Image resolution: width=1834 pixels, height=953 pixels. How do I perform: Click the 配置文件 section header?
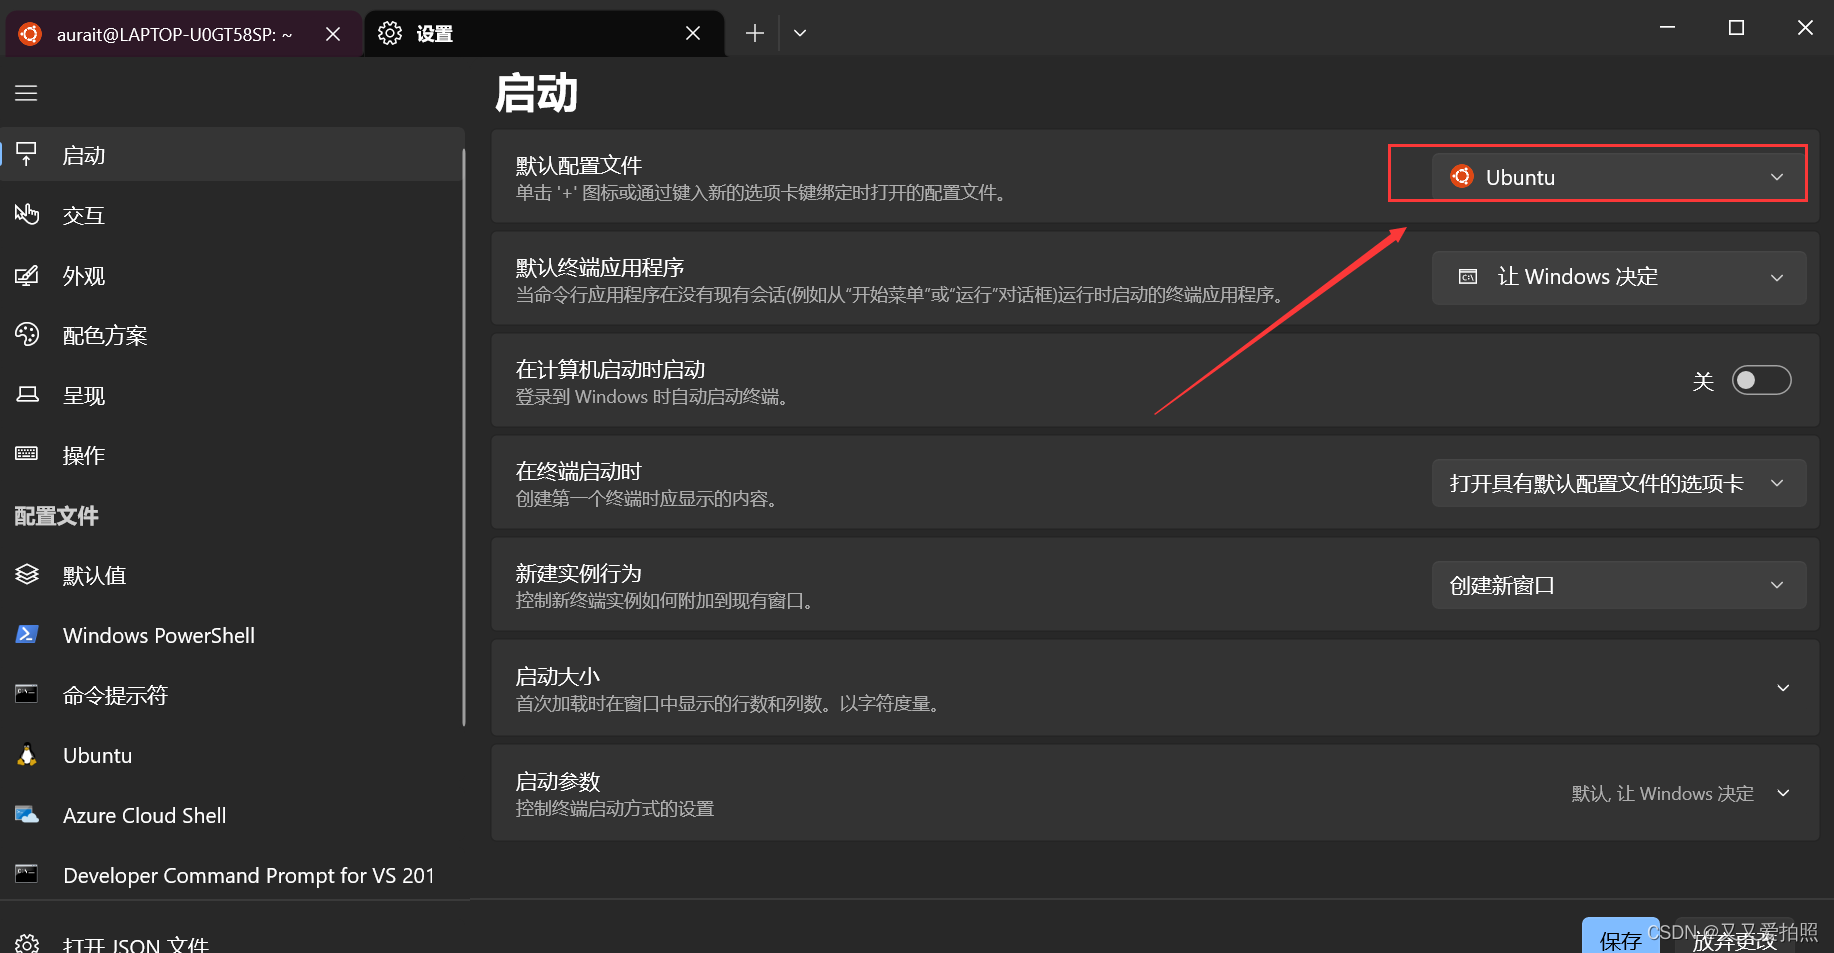tap(56, 516)
